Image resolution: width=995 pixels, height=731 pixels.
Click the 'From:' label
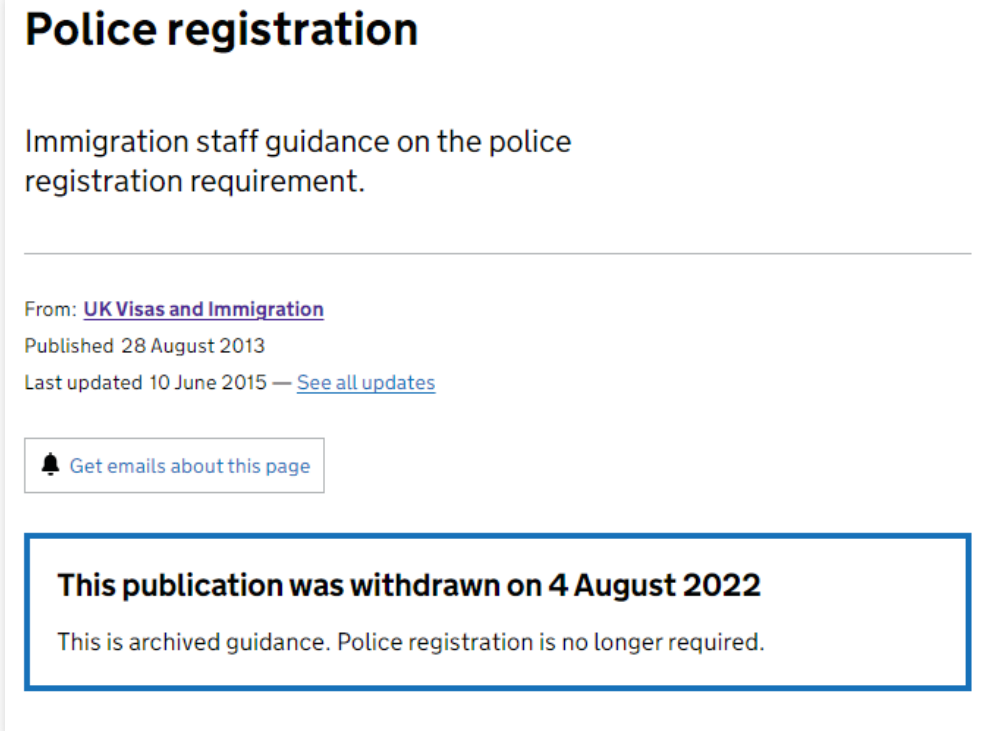coord(50,310)
